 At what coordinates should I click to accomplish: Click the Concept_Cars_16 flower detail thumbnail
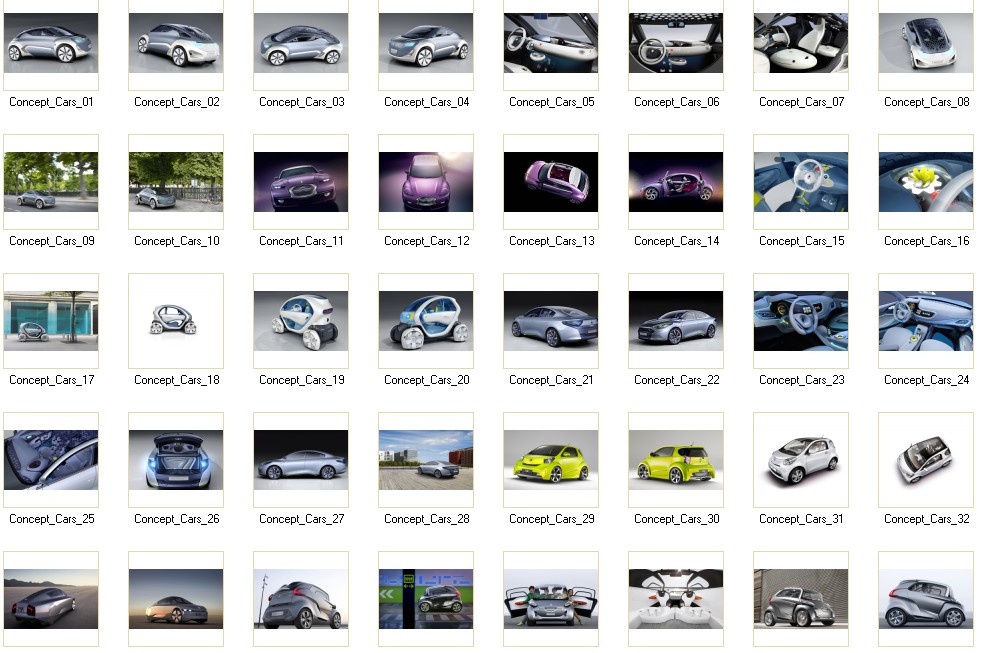pyautogui.click(x=926, y=182)
